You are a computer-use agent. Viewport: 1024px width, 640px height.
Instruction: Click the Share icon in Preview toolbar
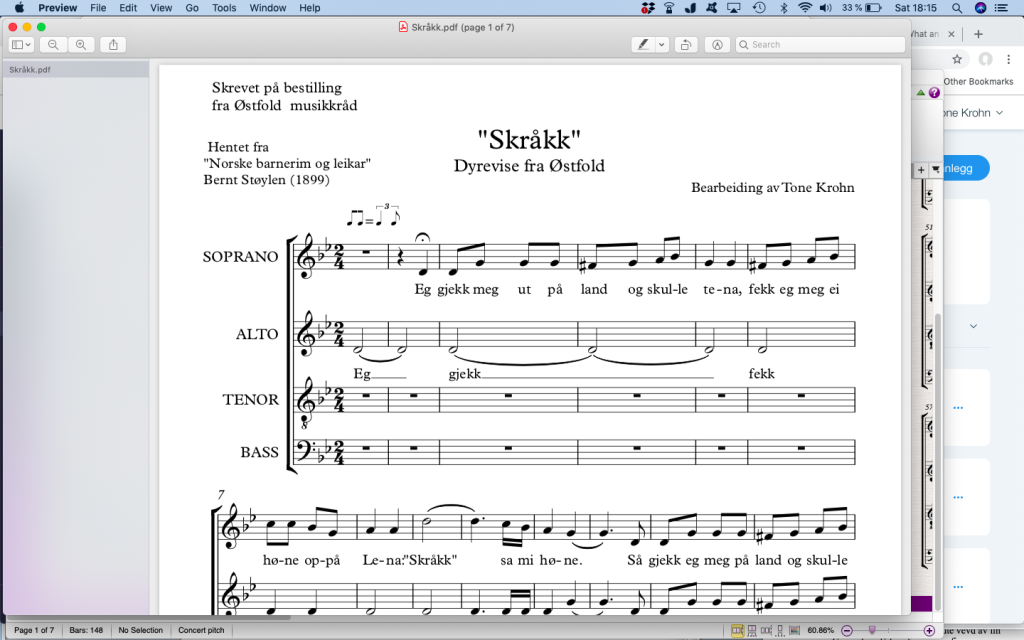point(114,45)
